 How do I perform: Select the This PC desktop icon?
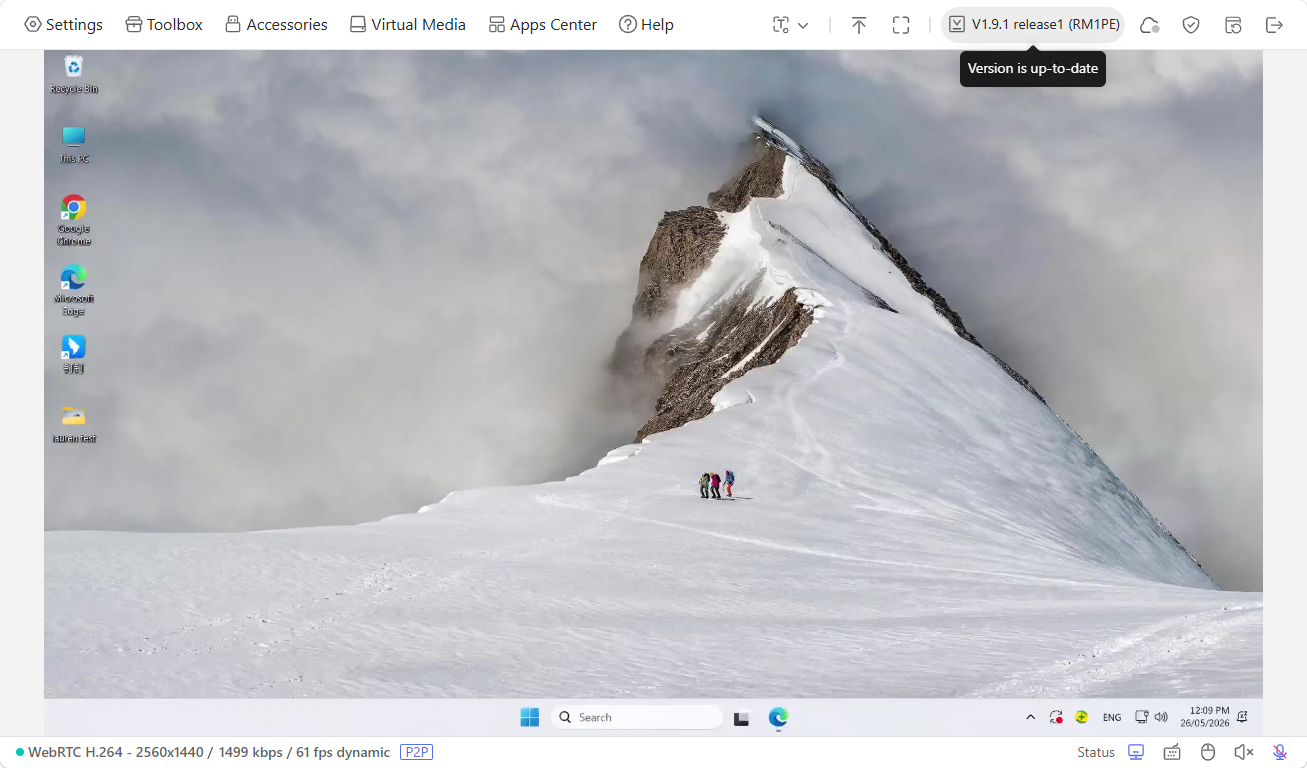[74, 145]
